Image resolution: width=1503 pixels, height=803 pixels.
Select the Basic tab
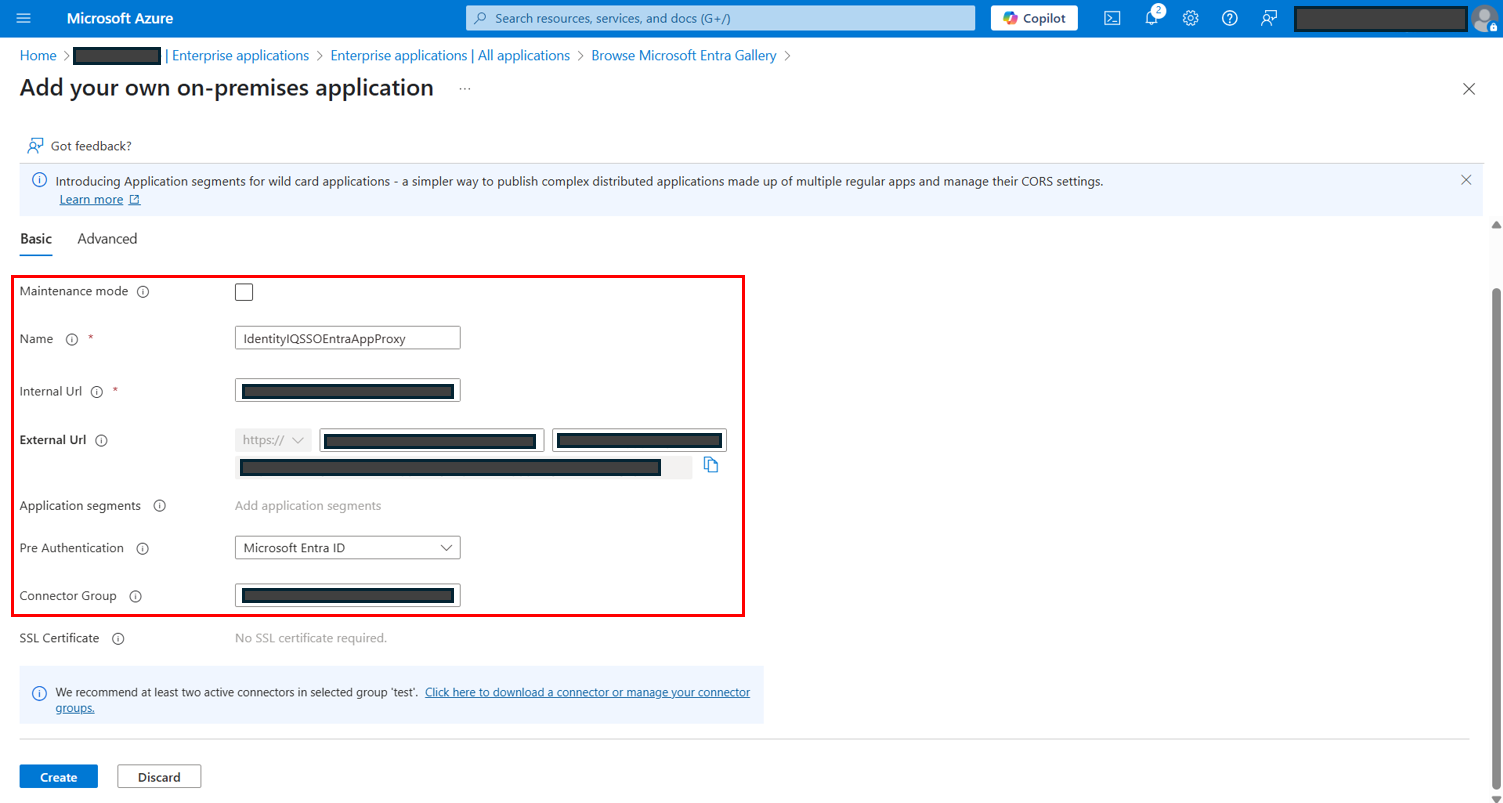tap(36, 239)
